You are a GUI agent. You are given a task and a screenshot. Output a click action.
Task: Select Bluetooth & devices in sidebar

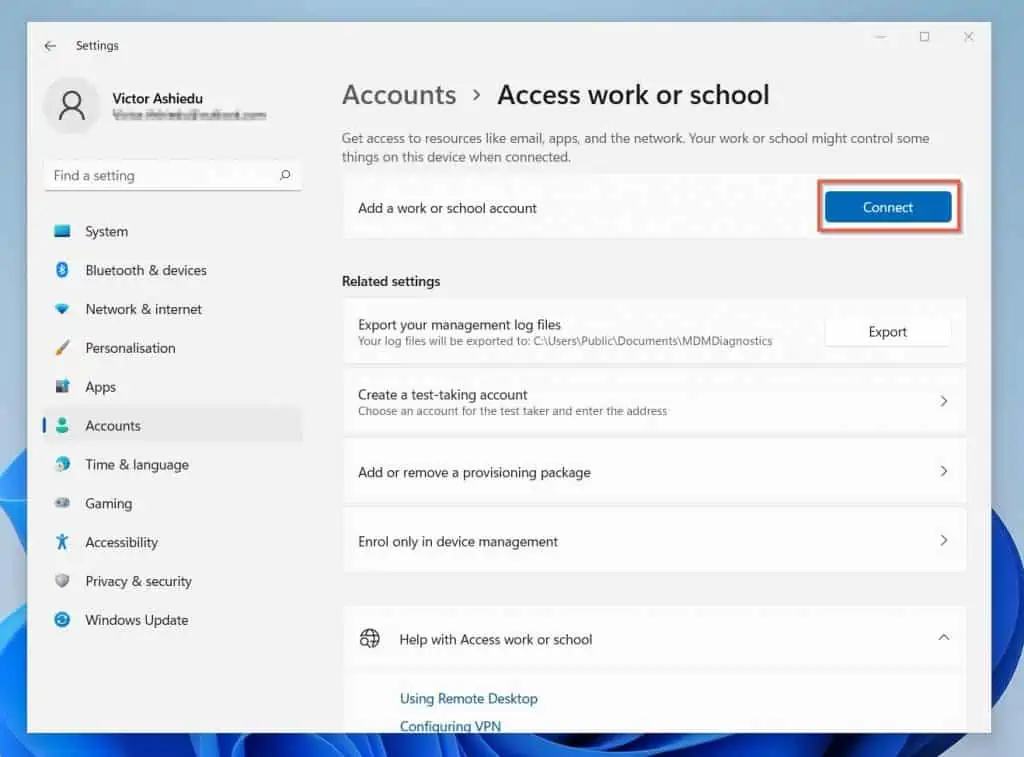[x=146, y=270]
